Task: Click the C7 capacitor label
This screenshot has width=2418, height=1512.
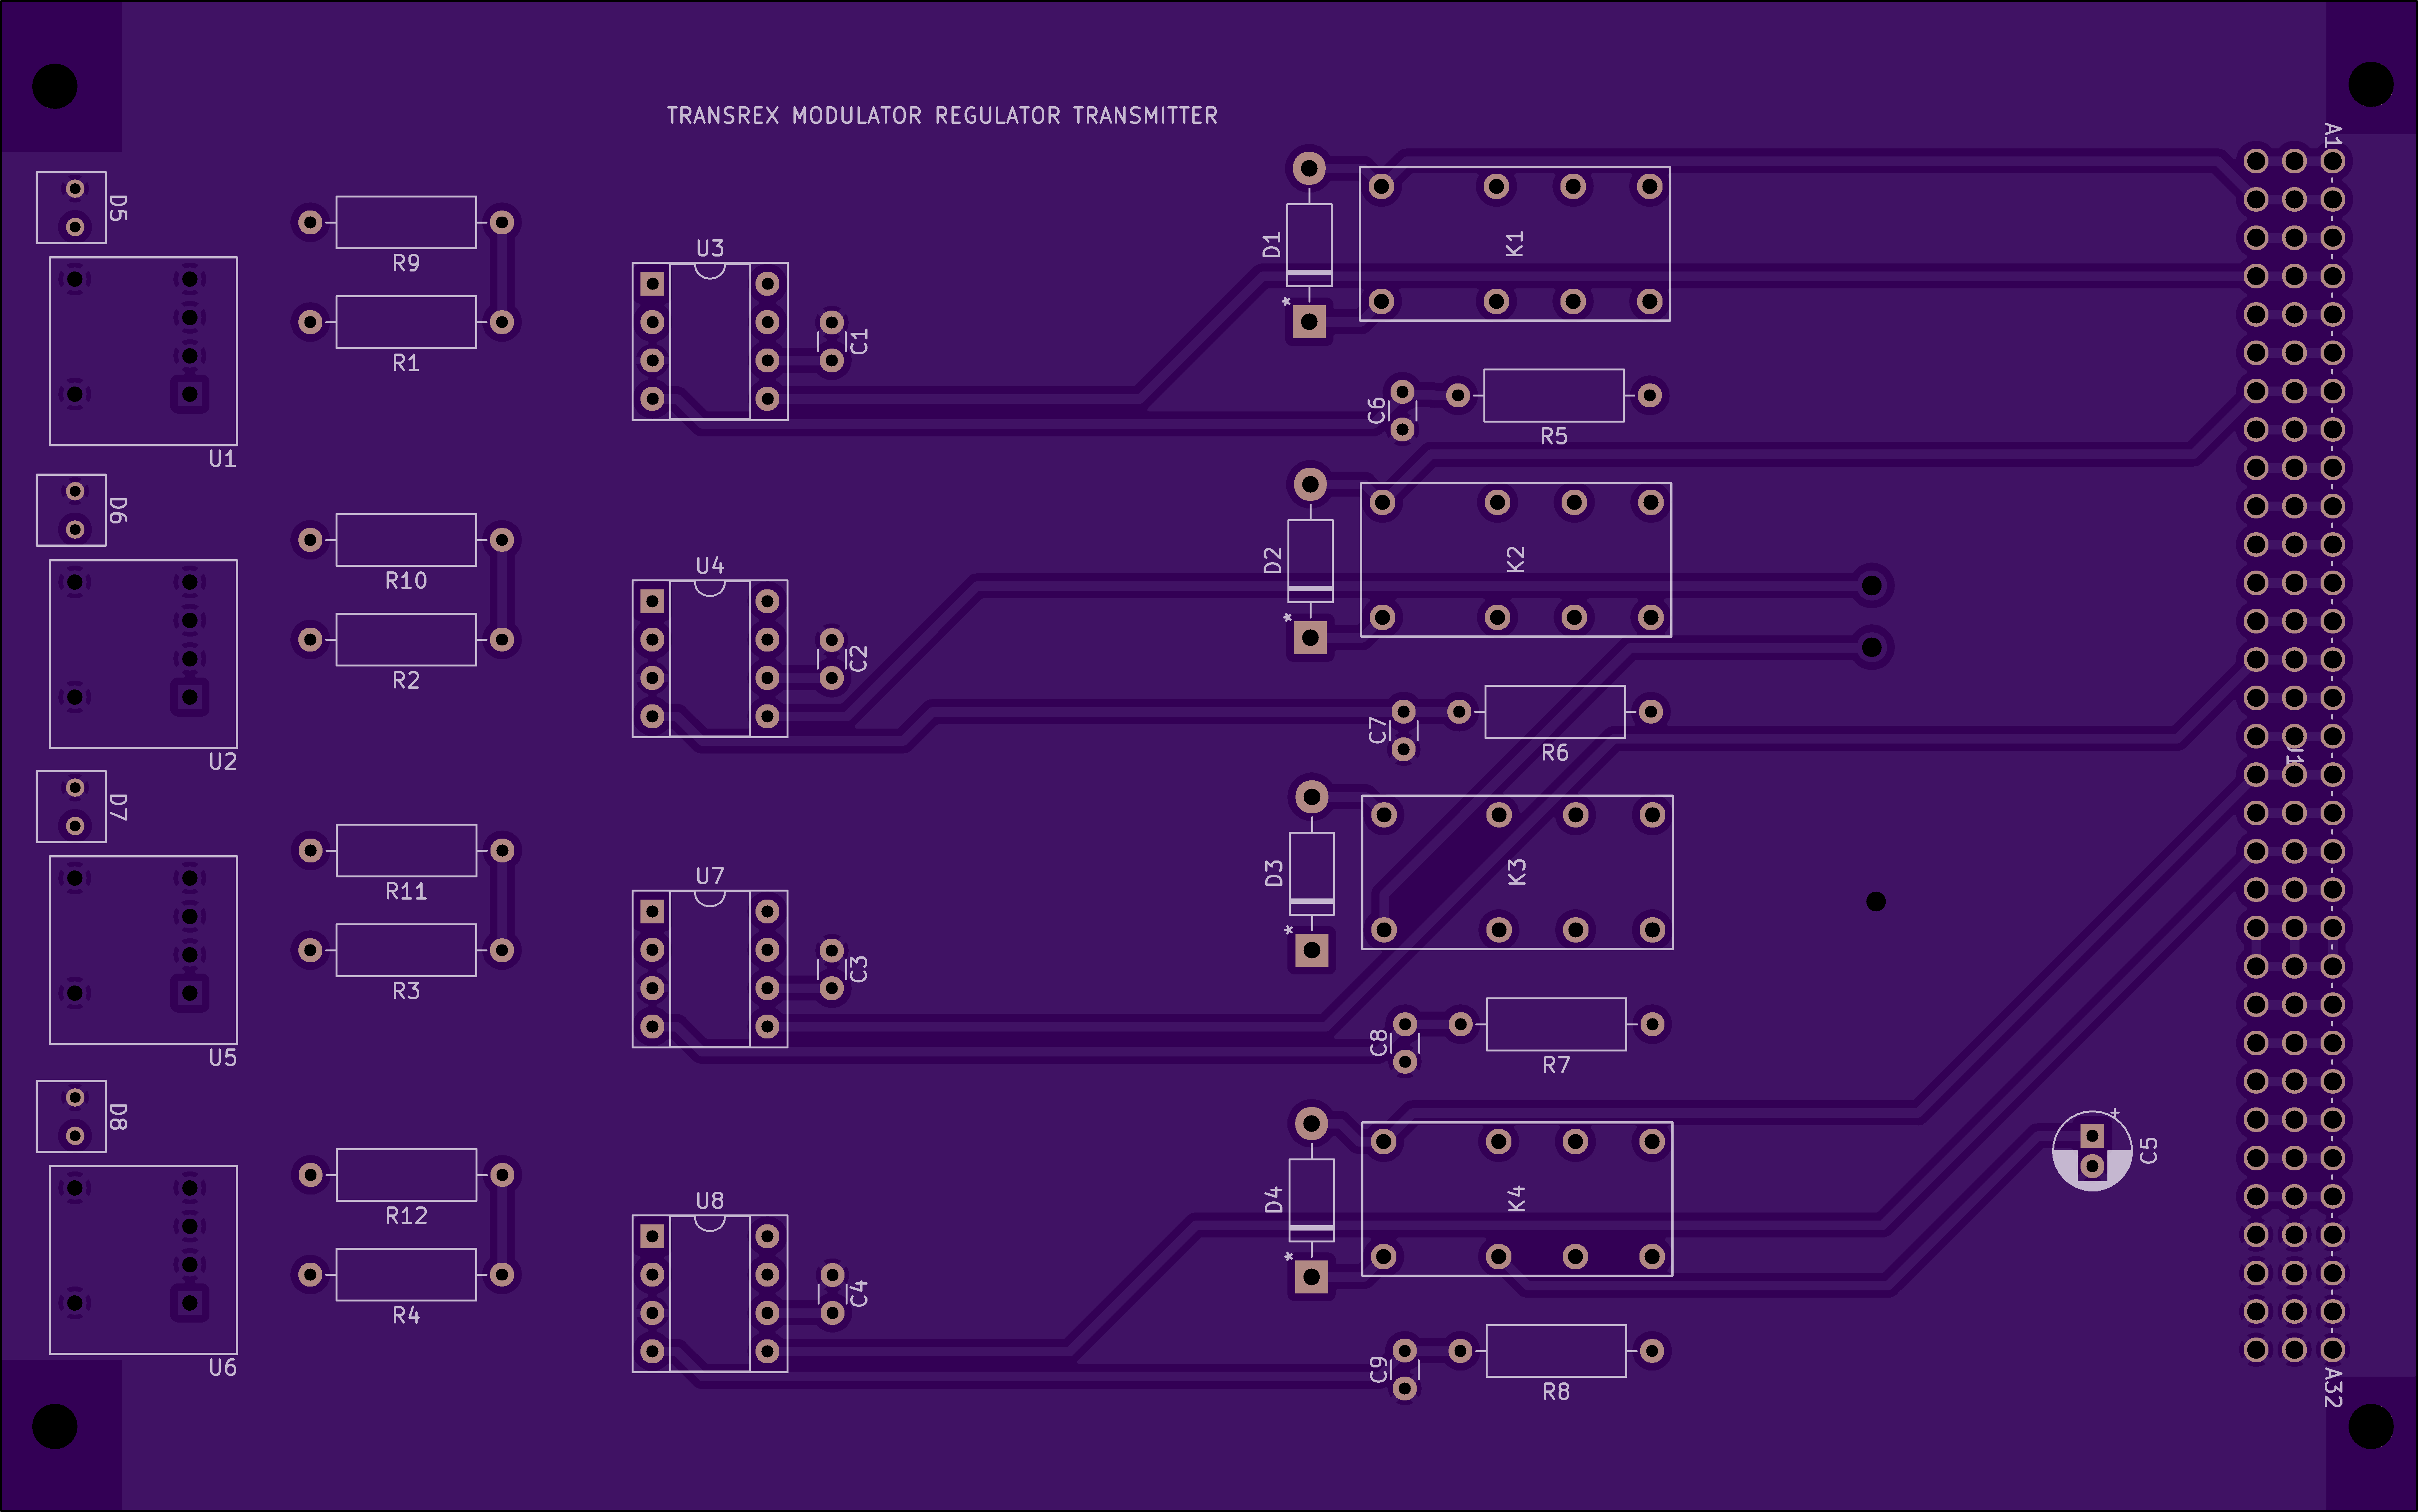Action: point(1377,730)
